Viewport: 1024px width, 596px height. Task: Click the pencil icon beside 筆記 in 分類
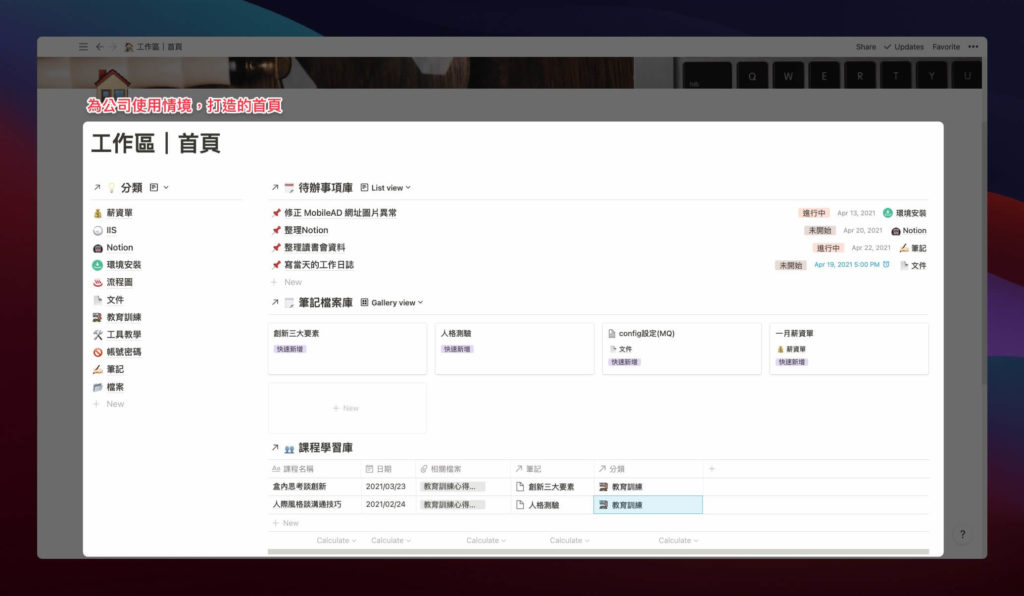(97, 369)
